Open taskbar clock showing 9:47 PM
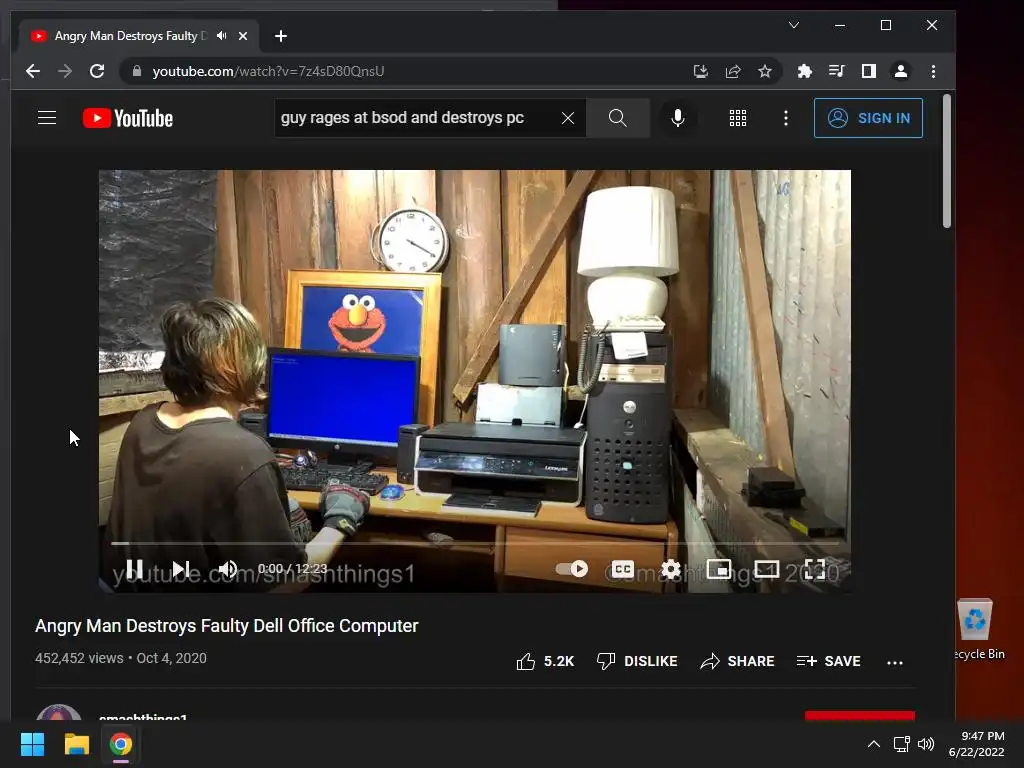This screenshot has height=768, width=1024. [976, 744]
